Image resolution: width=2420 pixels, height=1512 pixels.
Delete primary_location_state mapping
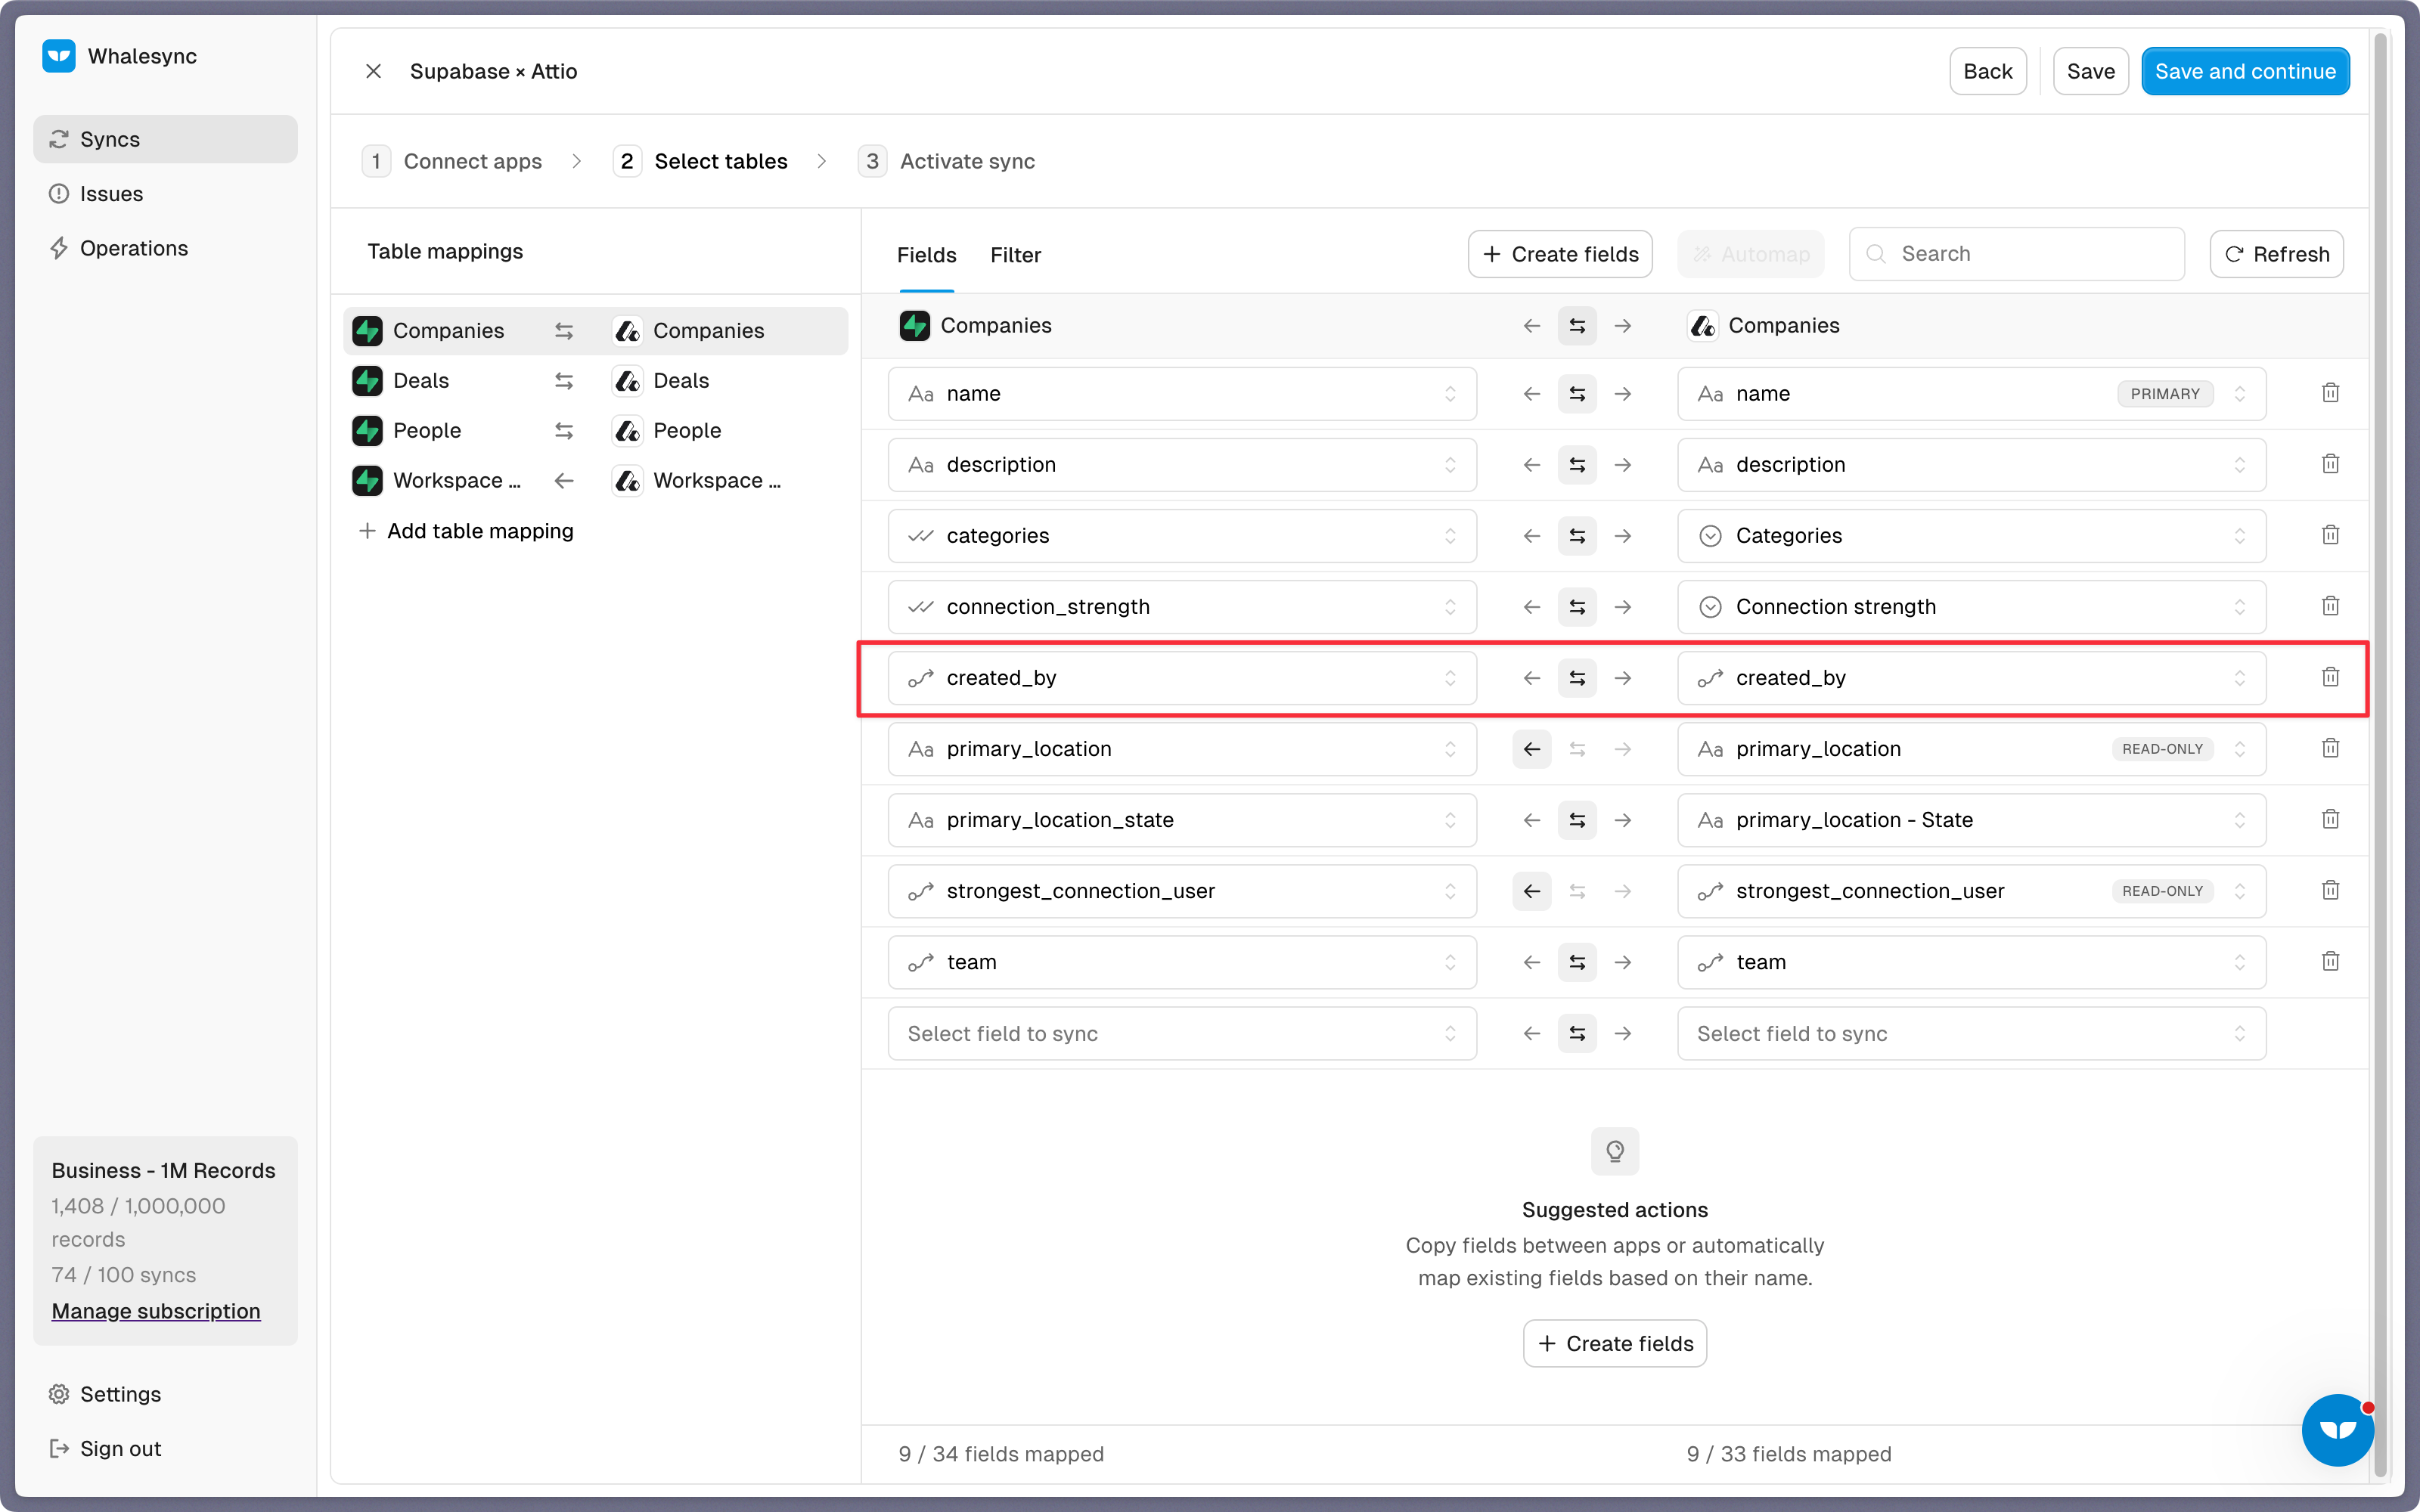(x=2330, y=819)
